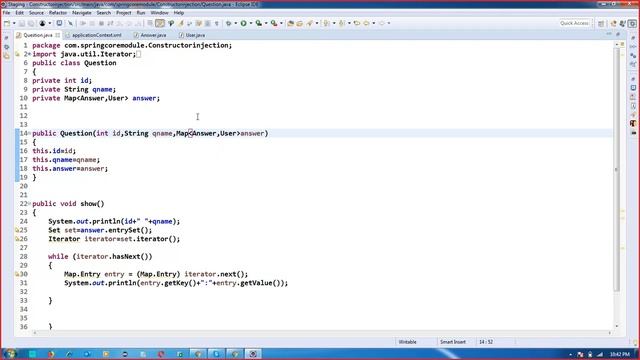The height and width of the screenshot is (360, 640).
Task: Click the 'this.qname=qname;' code line
Action: pos(66,160)
